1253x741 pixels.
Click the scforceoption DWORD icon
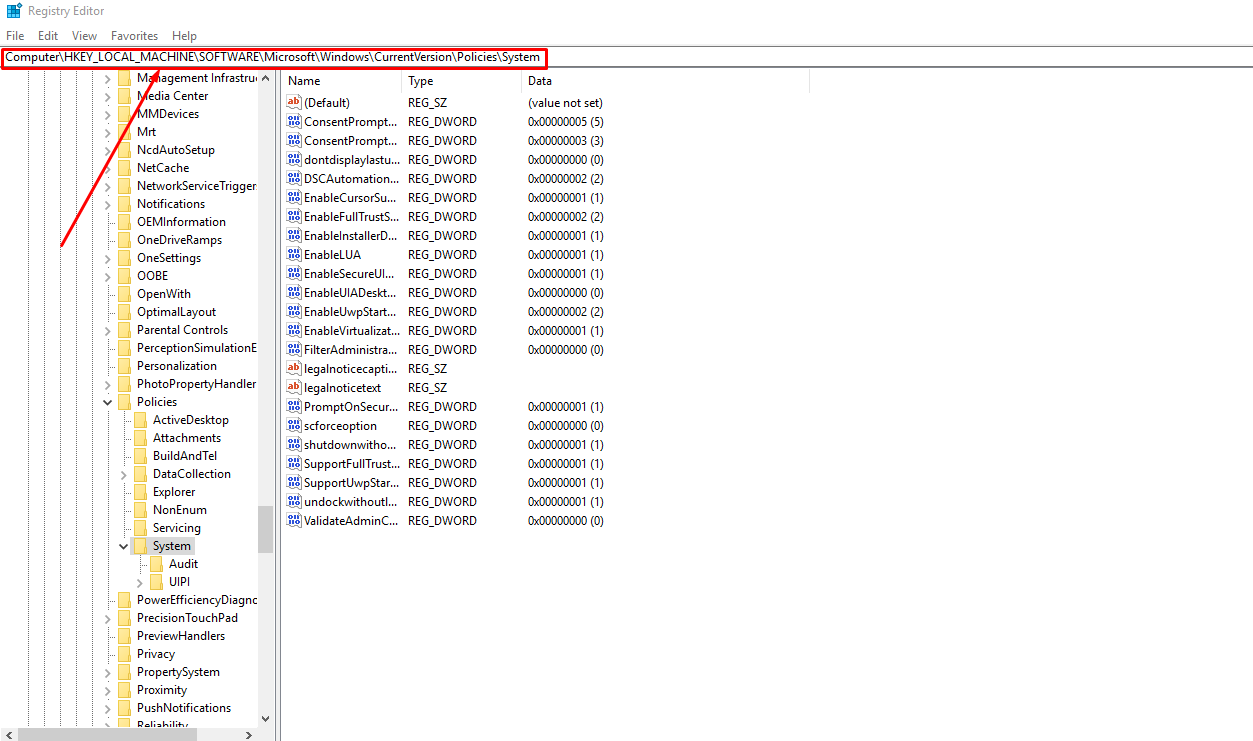click(294, 426)
